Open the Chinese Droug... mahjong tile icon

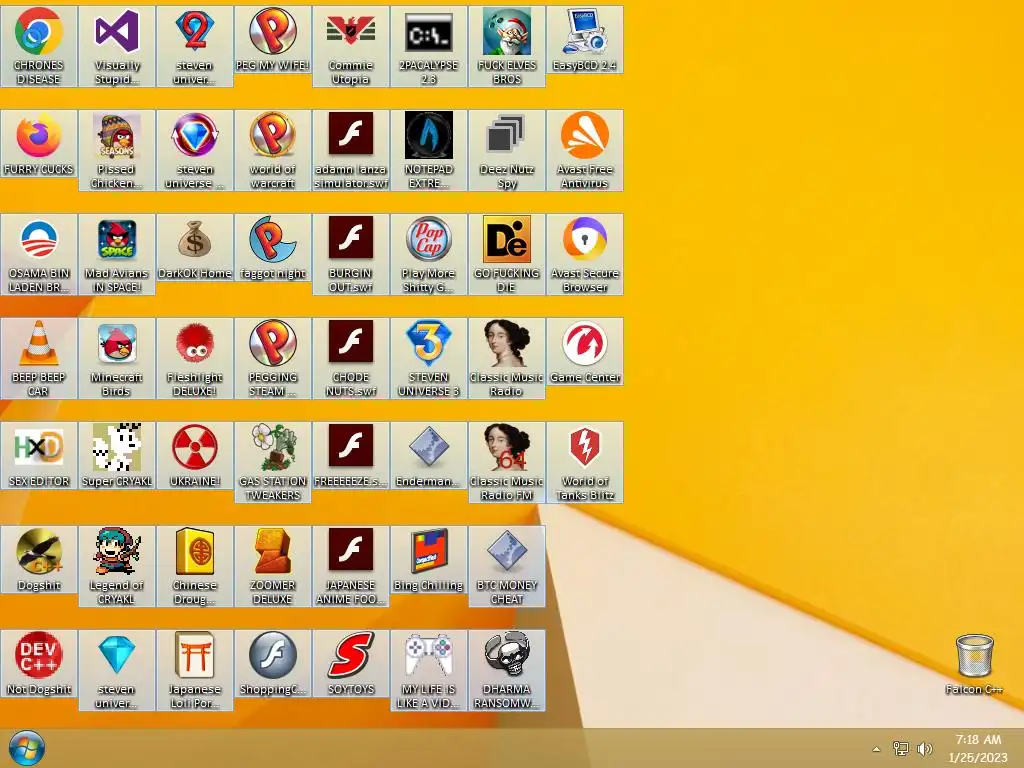195,566
